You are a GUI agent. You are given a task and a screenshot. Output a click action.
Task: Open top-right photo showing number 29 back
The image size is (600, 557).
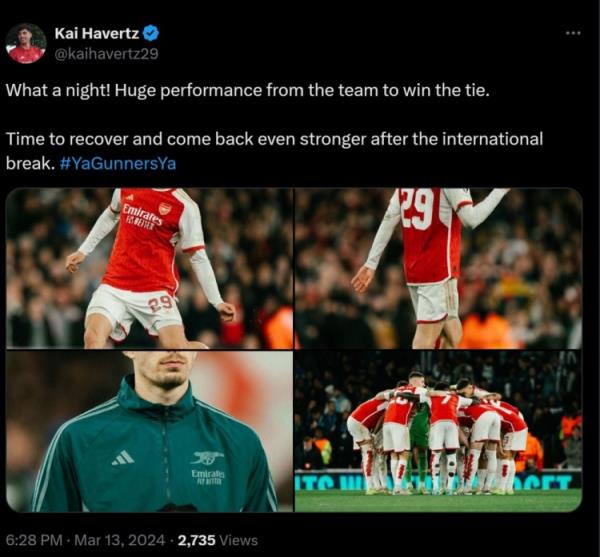pyautogui.click(x=438, y=268)
